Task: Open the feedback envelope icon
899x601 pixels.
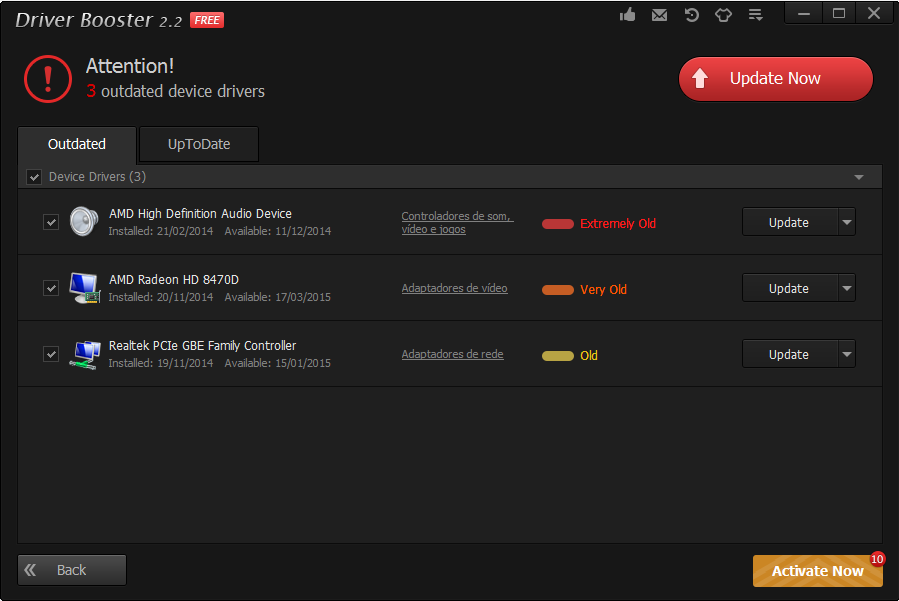Action: pos(659,15)
